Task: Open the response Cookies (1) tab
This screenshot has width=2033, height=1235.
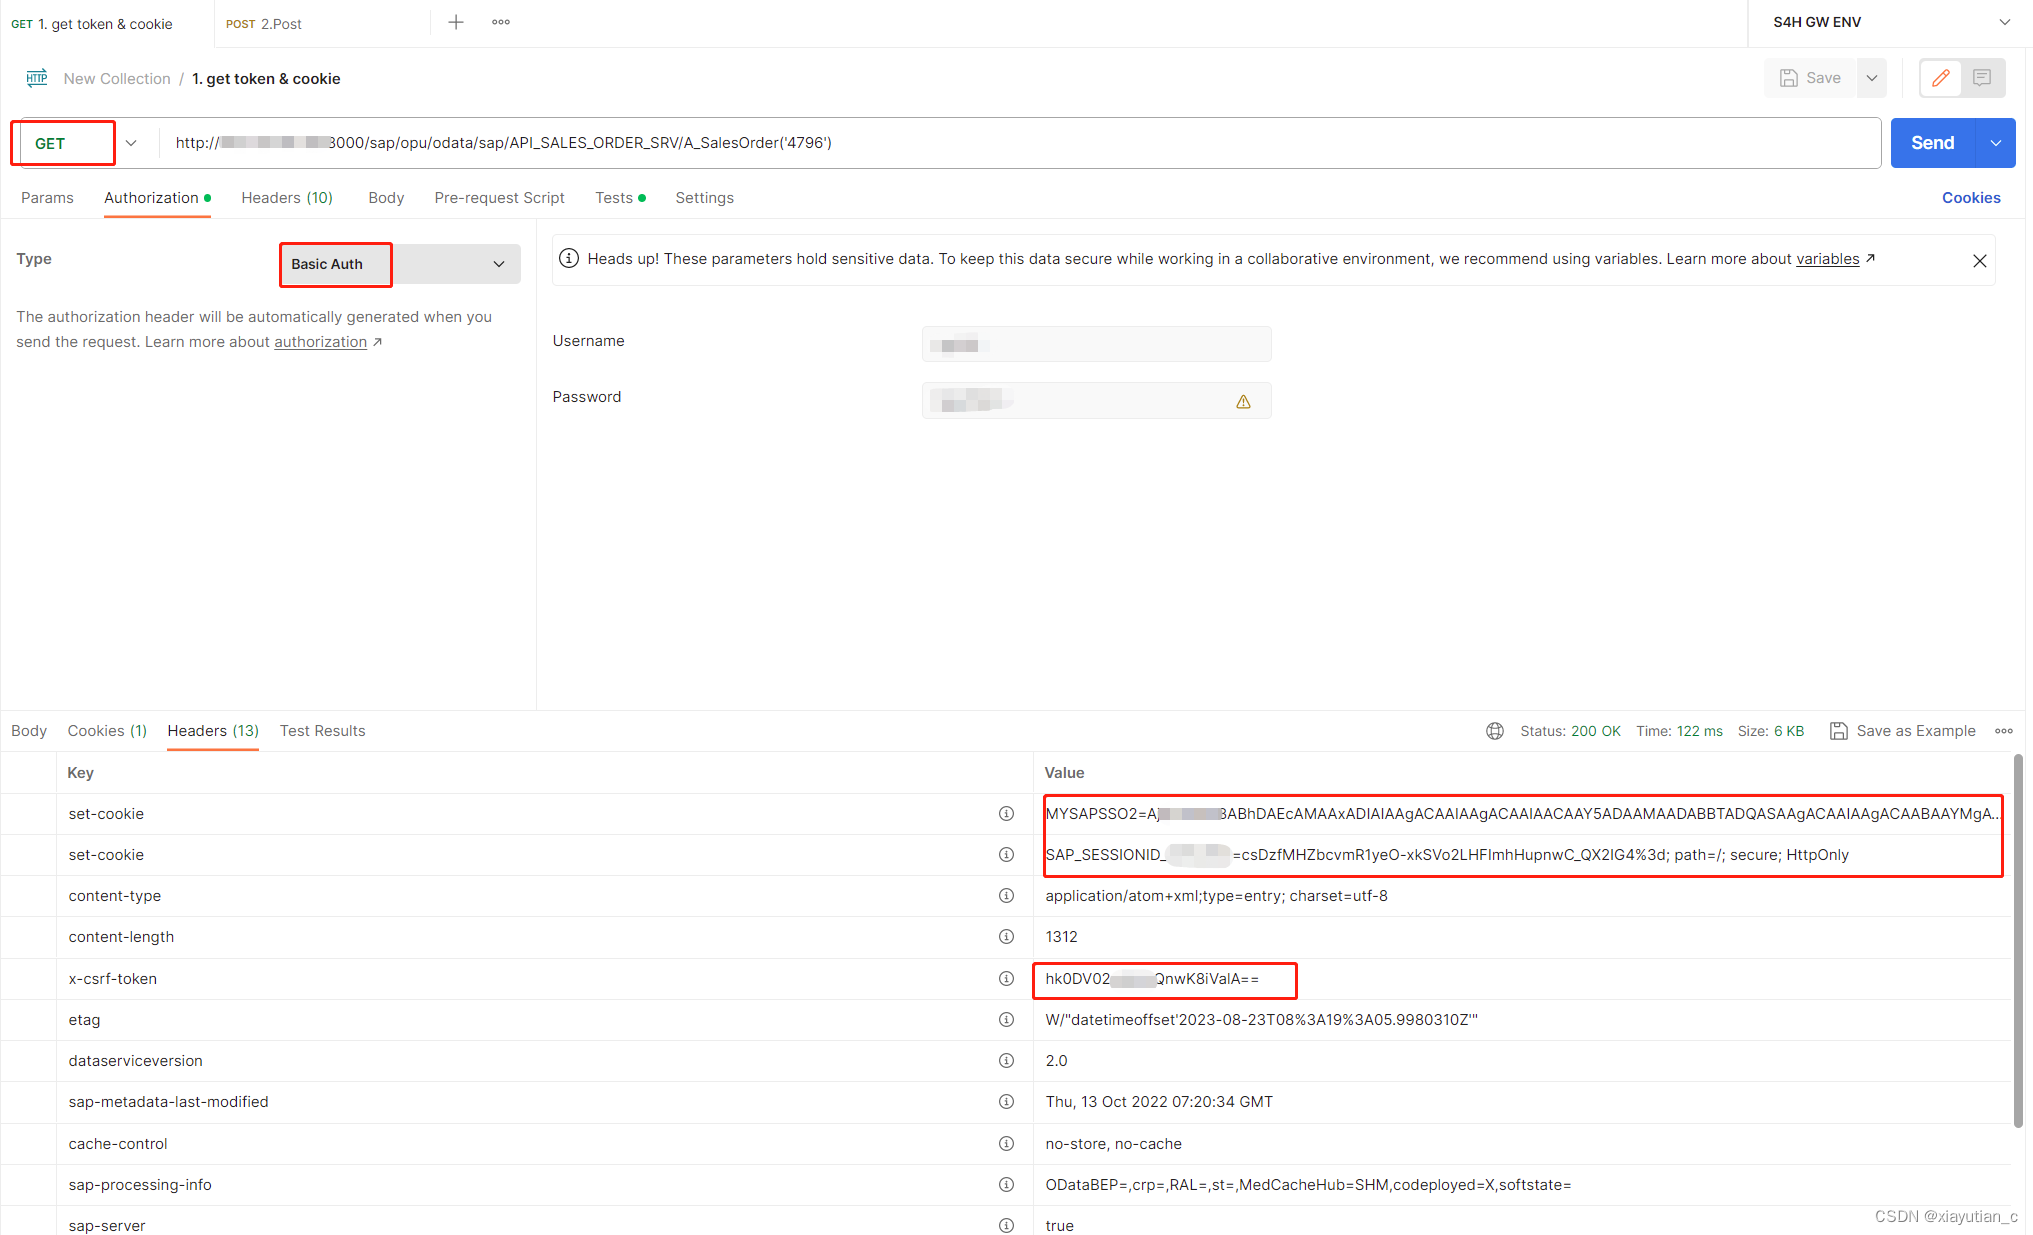Action: (x=107, y=731)
